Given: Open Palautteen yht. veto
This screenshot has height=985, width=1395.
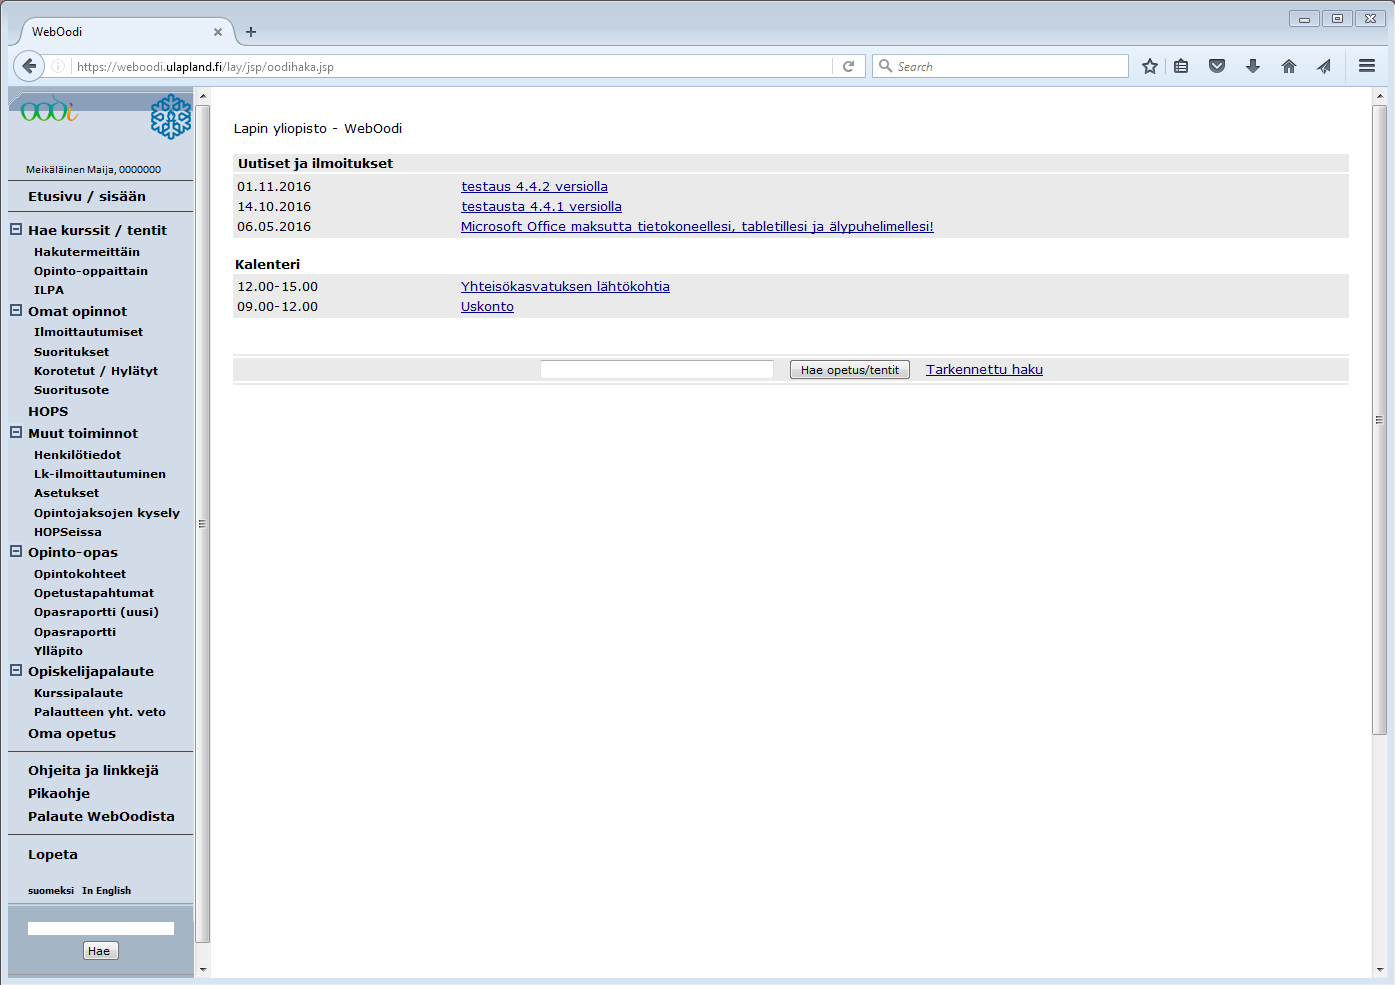Looking at the screenshot, I should coord(100,712).
